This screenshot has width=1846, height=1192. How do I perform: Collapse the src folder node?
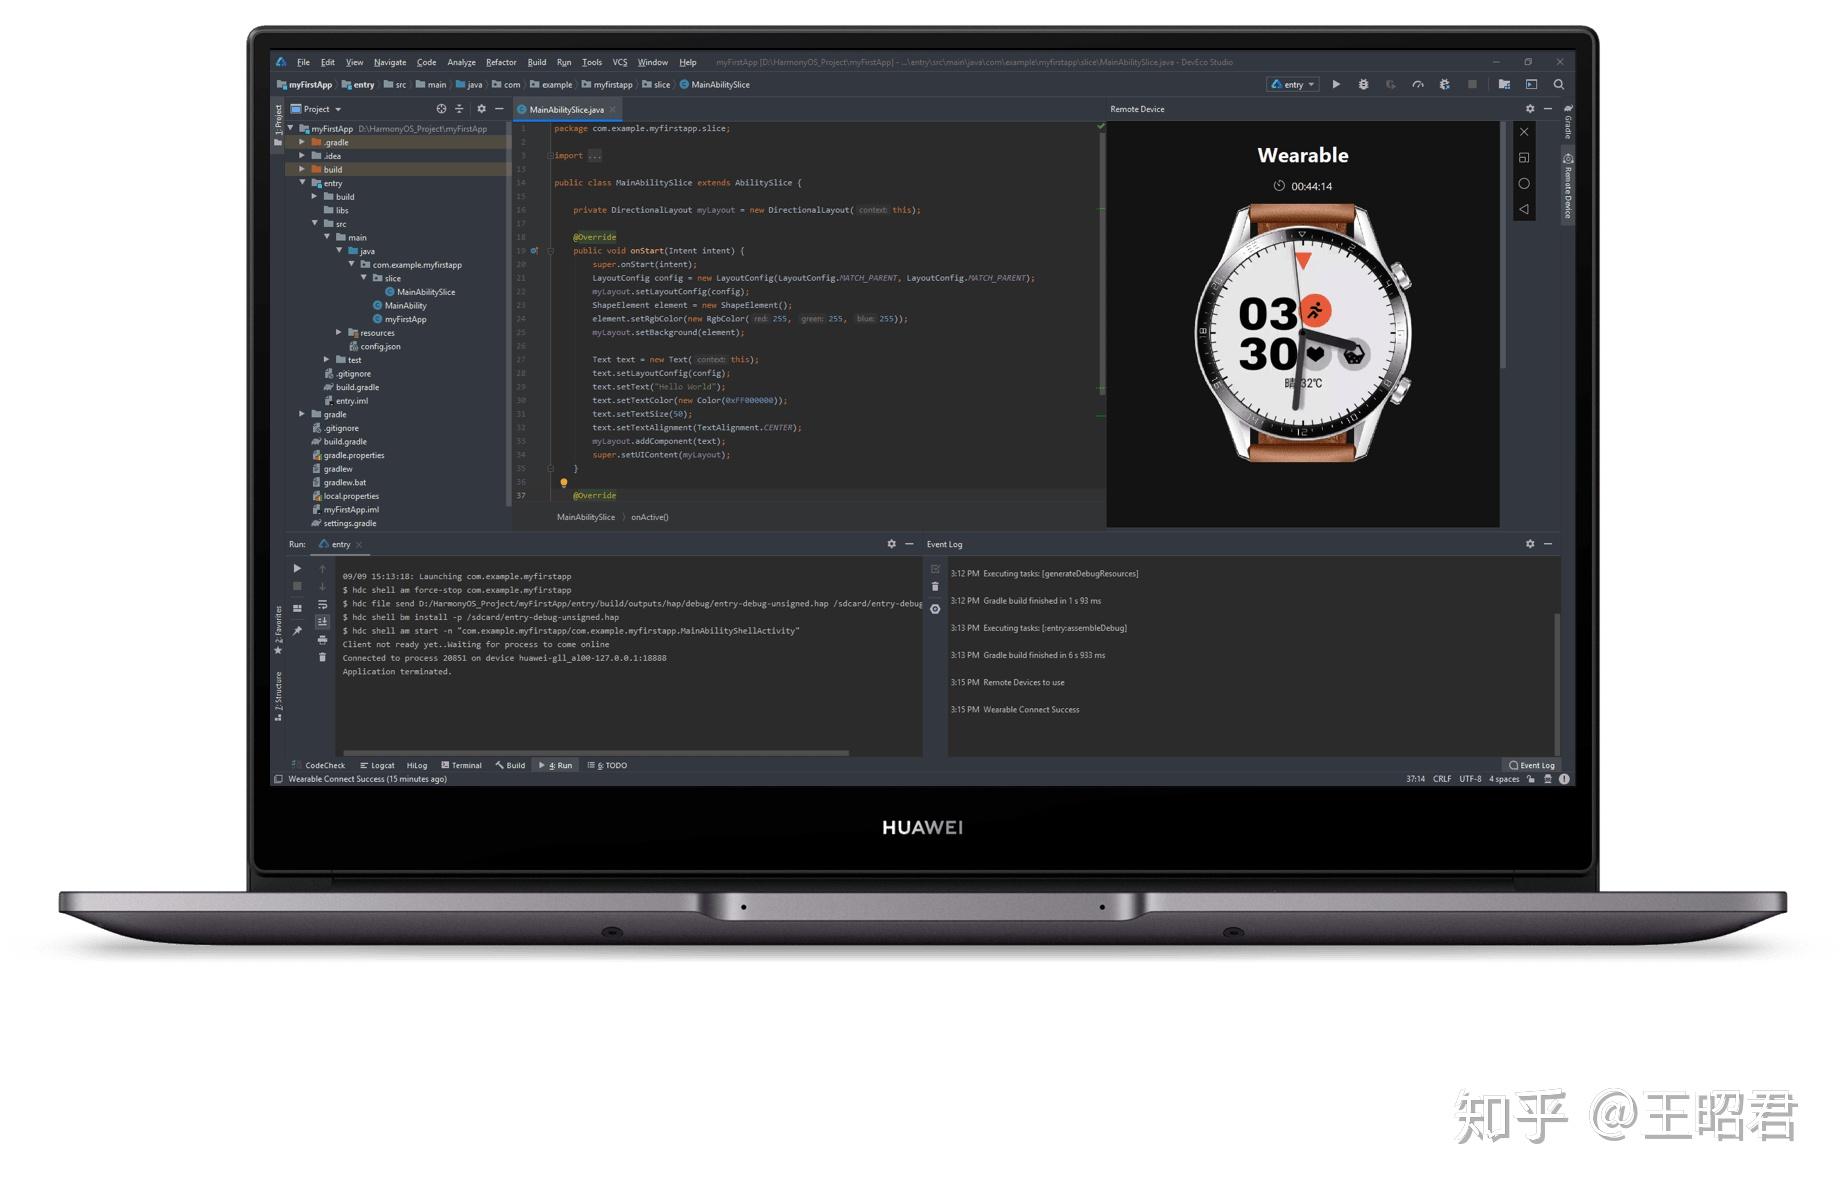point(314,224)
